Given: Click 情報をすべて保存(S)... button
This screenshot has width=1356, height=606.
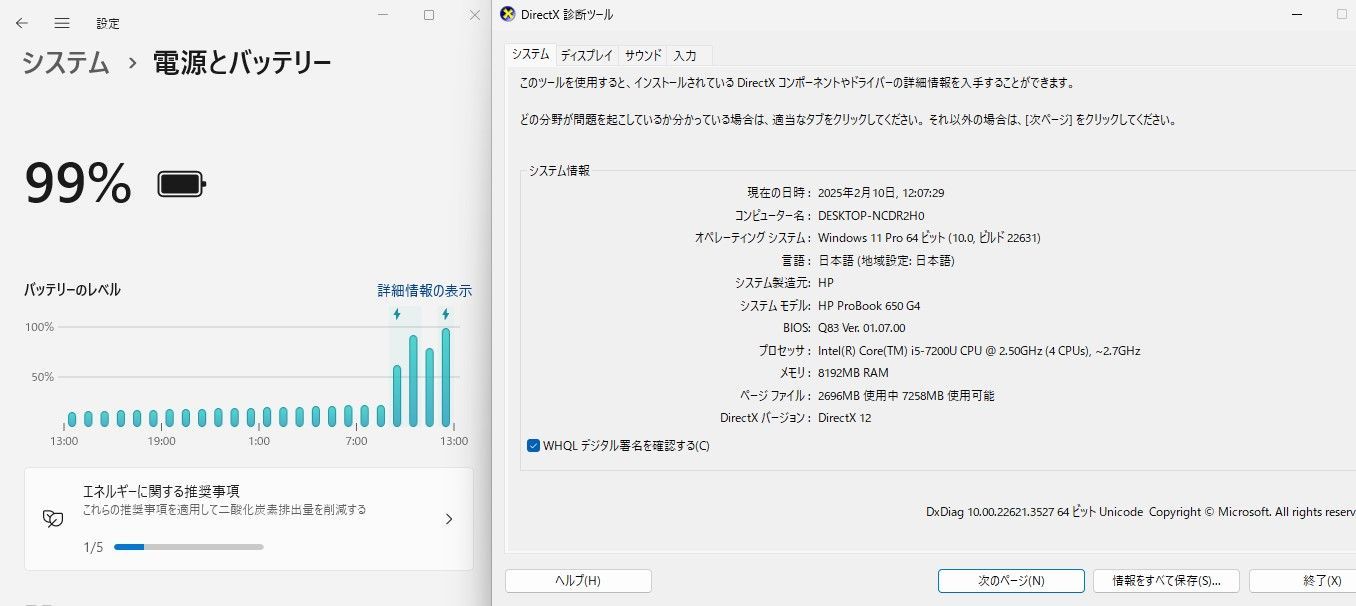Looking at the screenshot, I should tap(1166, 581).
